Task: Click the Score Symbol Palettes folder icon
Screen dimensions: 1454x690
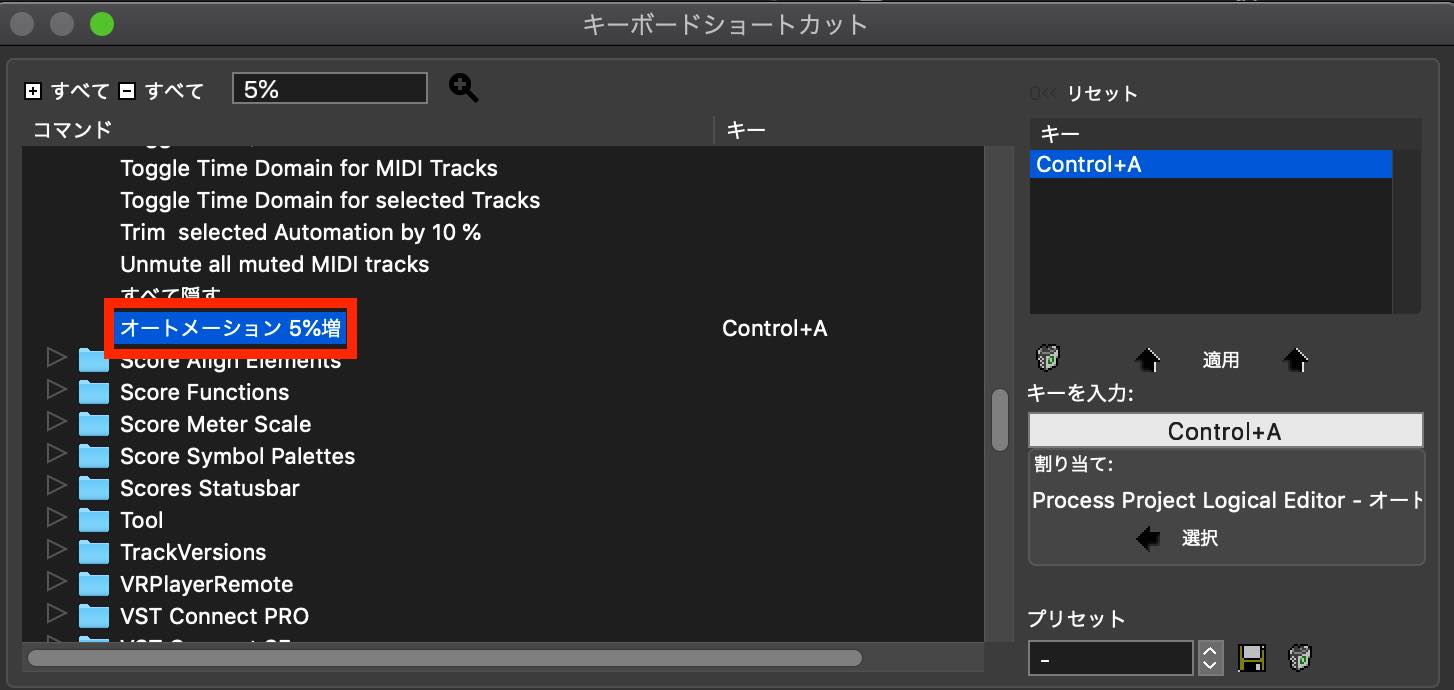Action: pyautogui.click(x=94, y=456)
